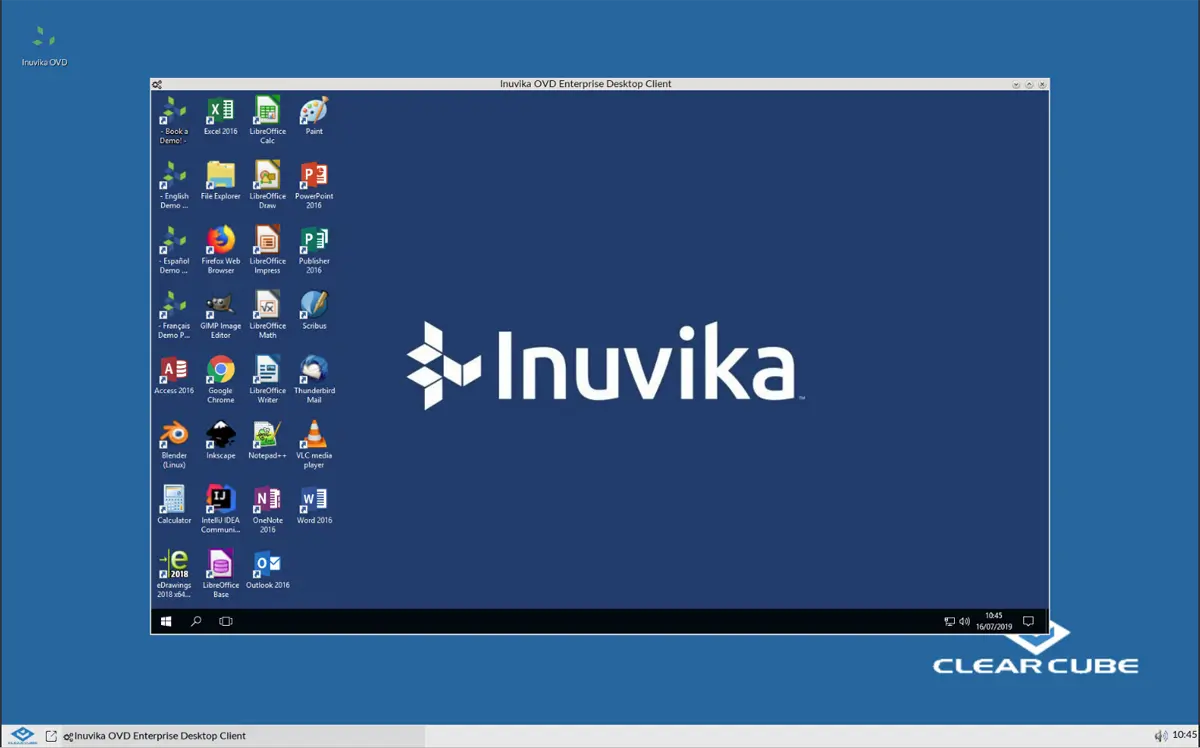Click the network icon in Windows tray

click(949, 622)
